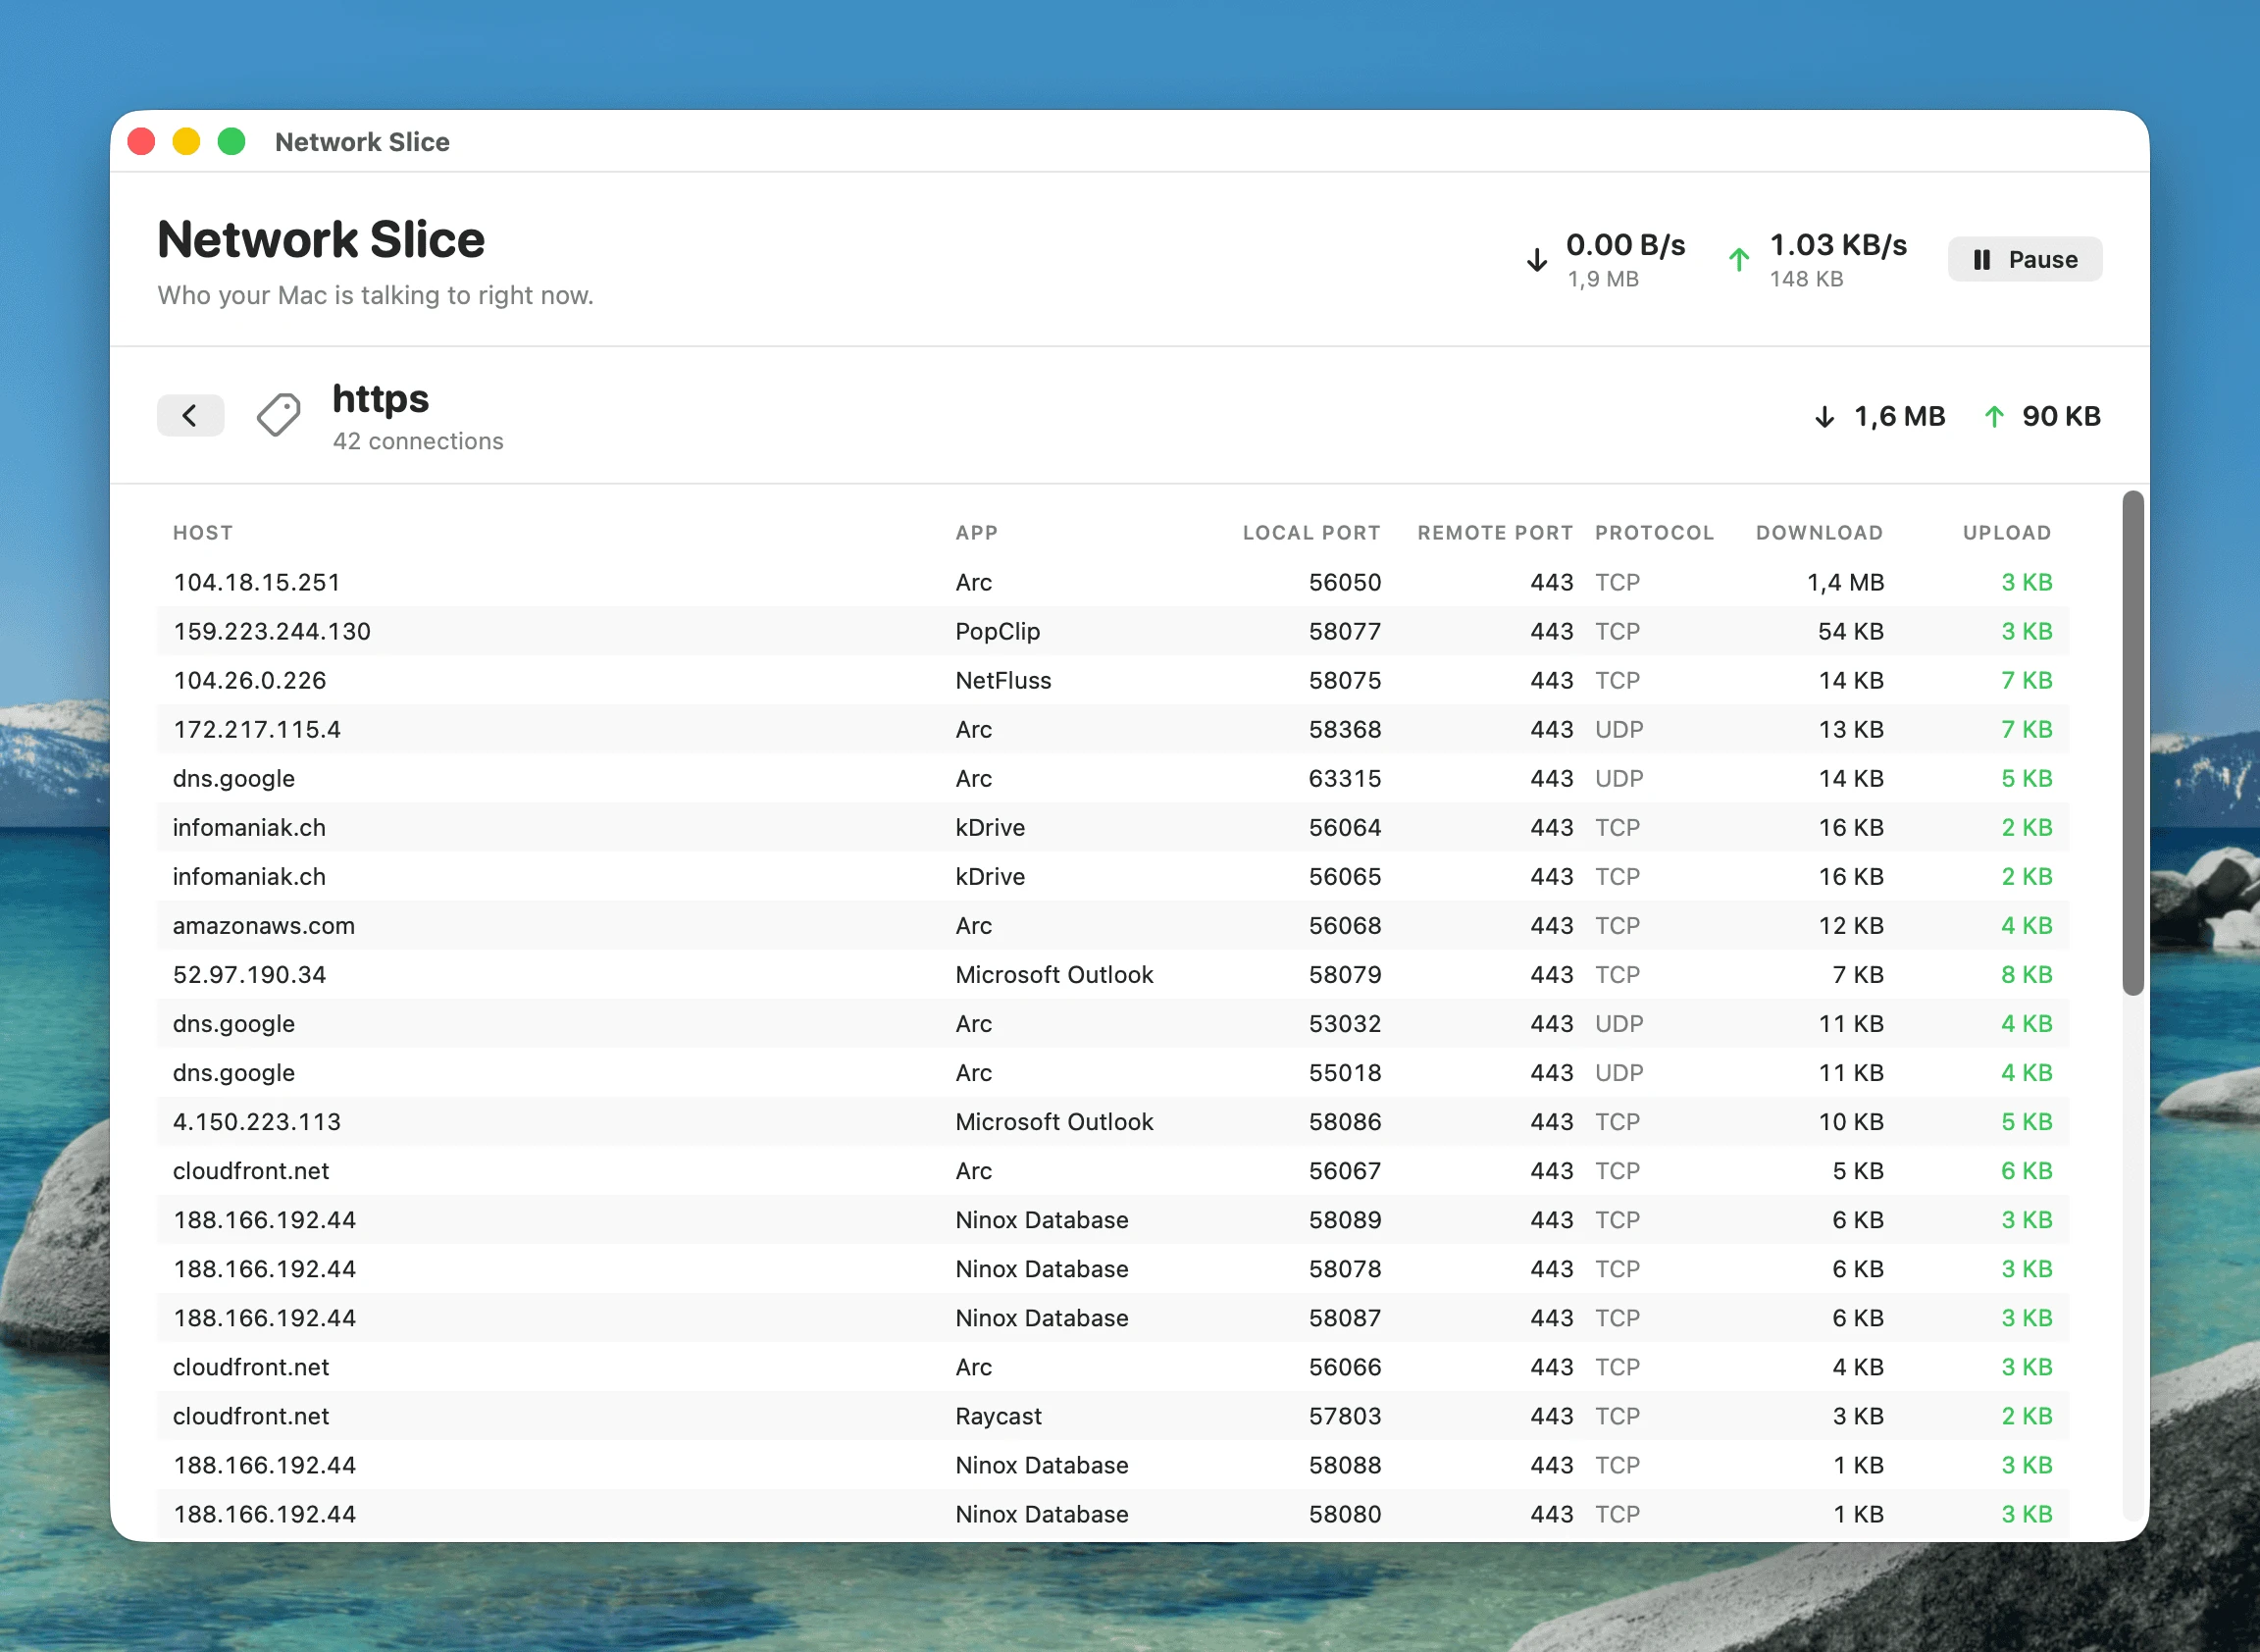Click the 1,4 MB download value
2260x1652 pixels.
pyautogui.click(x=1844, y=582)
